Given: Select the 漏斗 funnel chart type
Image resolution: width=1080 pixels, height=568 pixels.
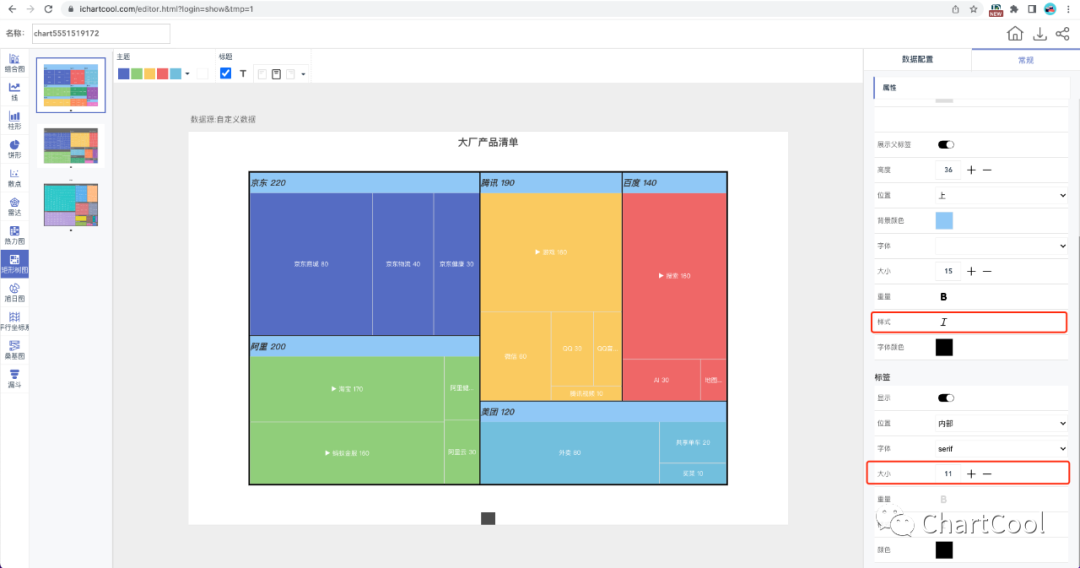Looking at the screenshot, I should pyautogui.click(x=14, y=379).
